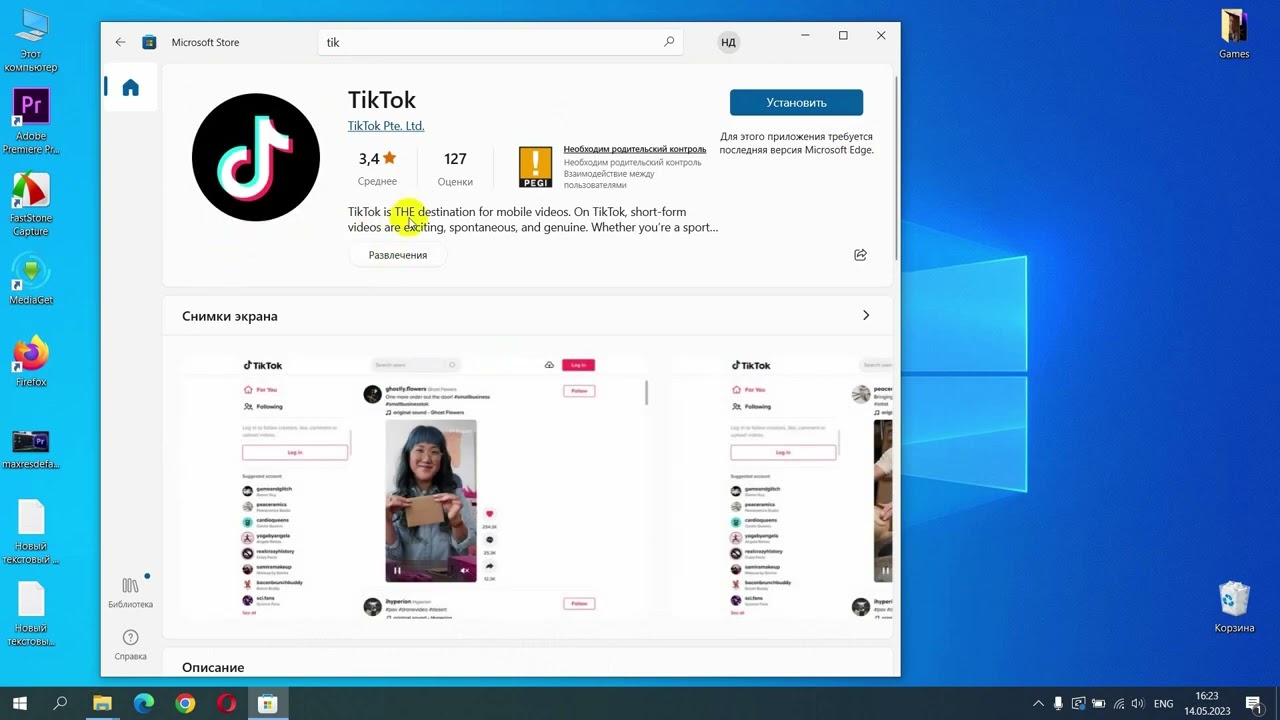Open Firefox desktop shortcut
Image resolution: width=1280 pixels, height=720 pixels.
click(x=31, y=361)
